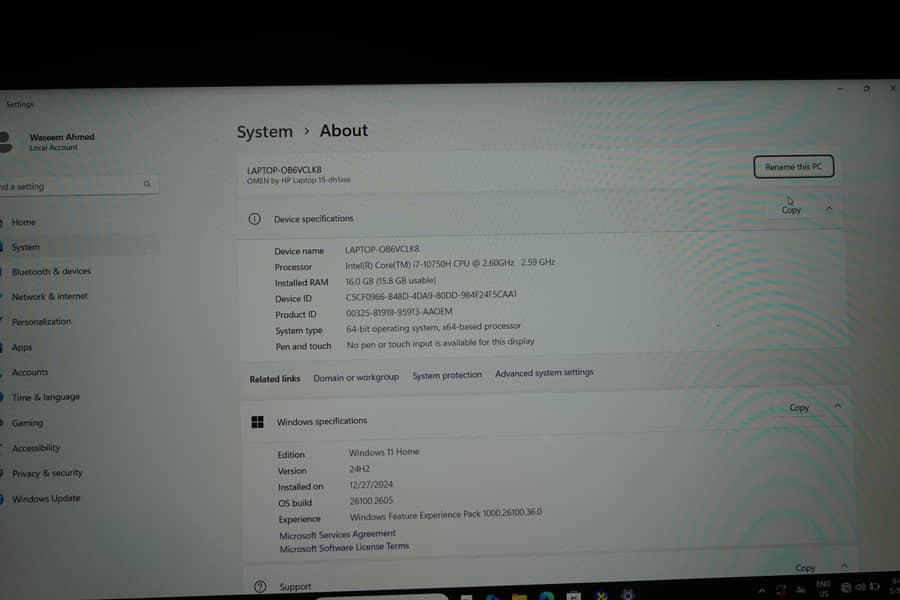Click the 64-bit operating system text
Viewport: 900px width, 600px height.
433,327
